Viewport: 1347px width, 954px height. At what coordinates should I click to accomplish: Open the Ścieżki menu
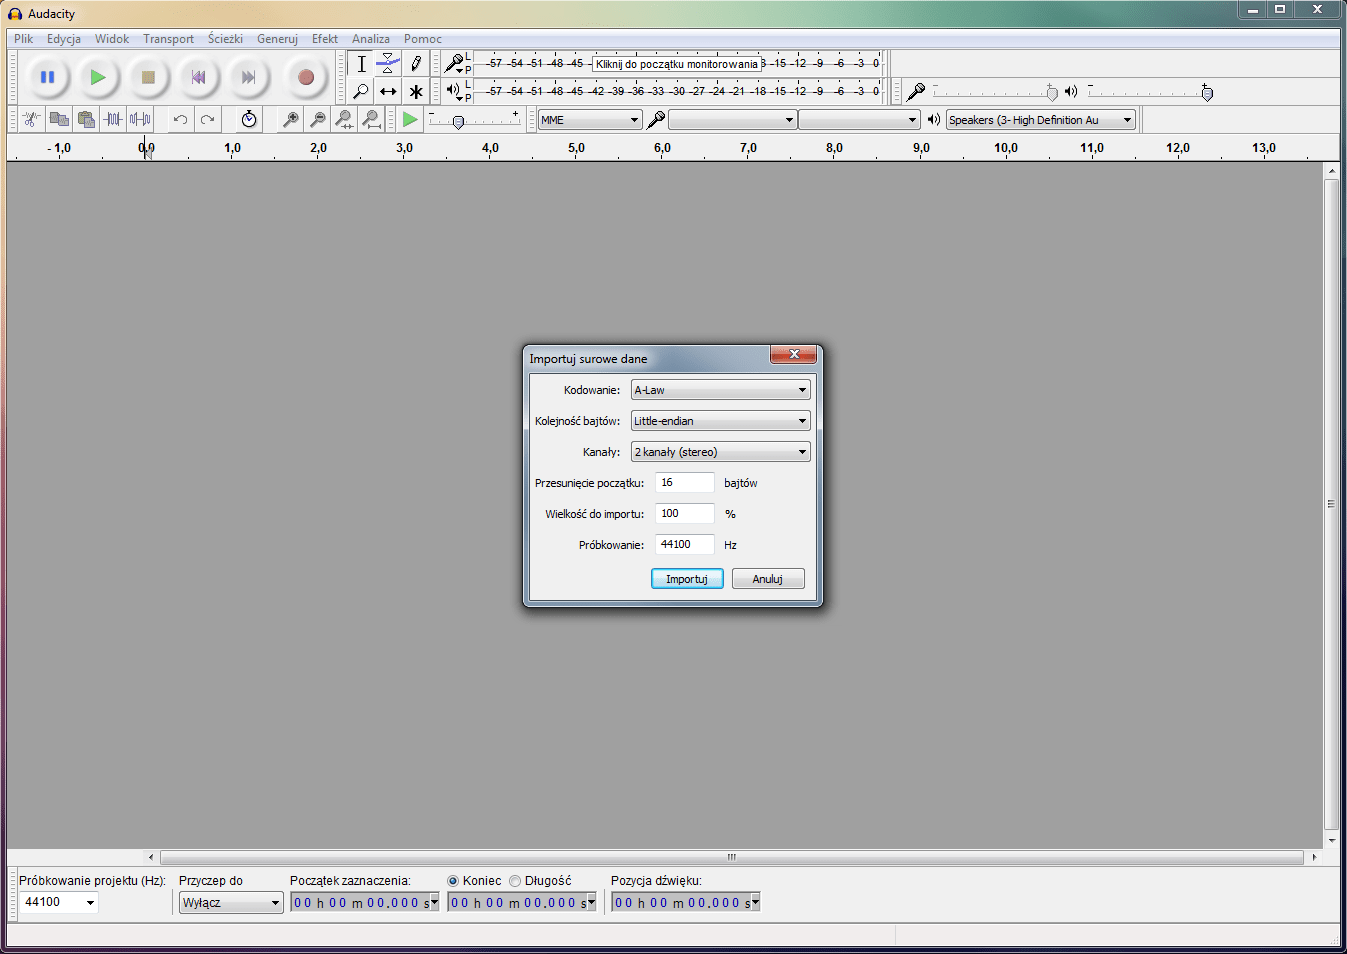tap(225, 39)
